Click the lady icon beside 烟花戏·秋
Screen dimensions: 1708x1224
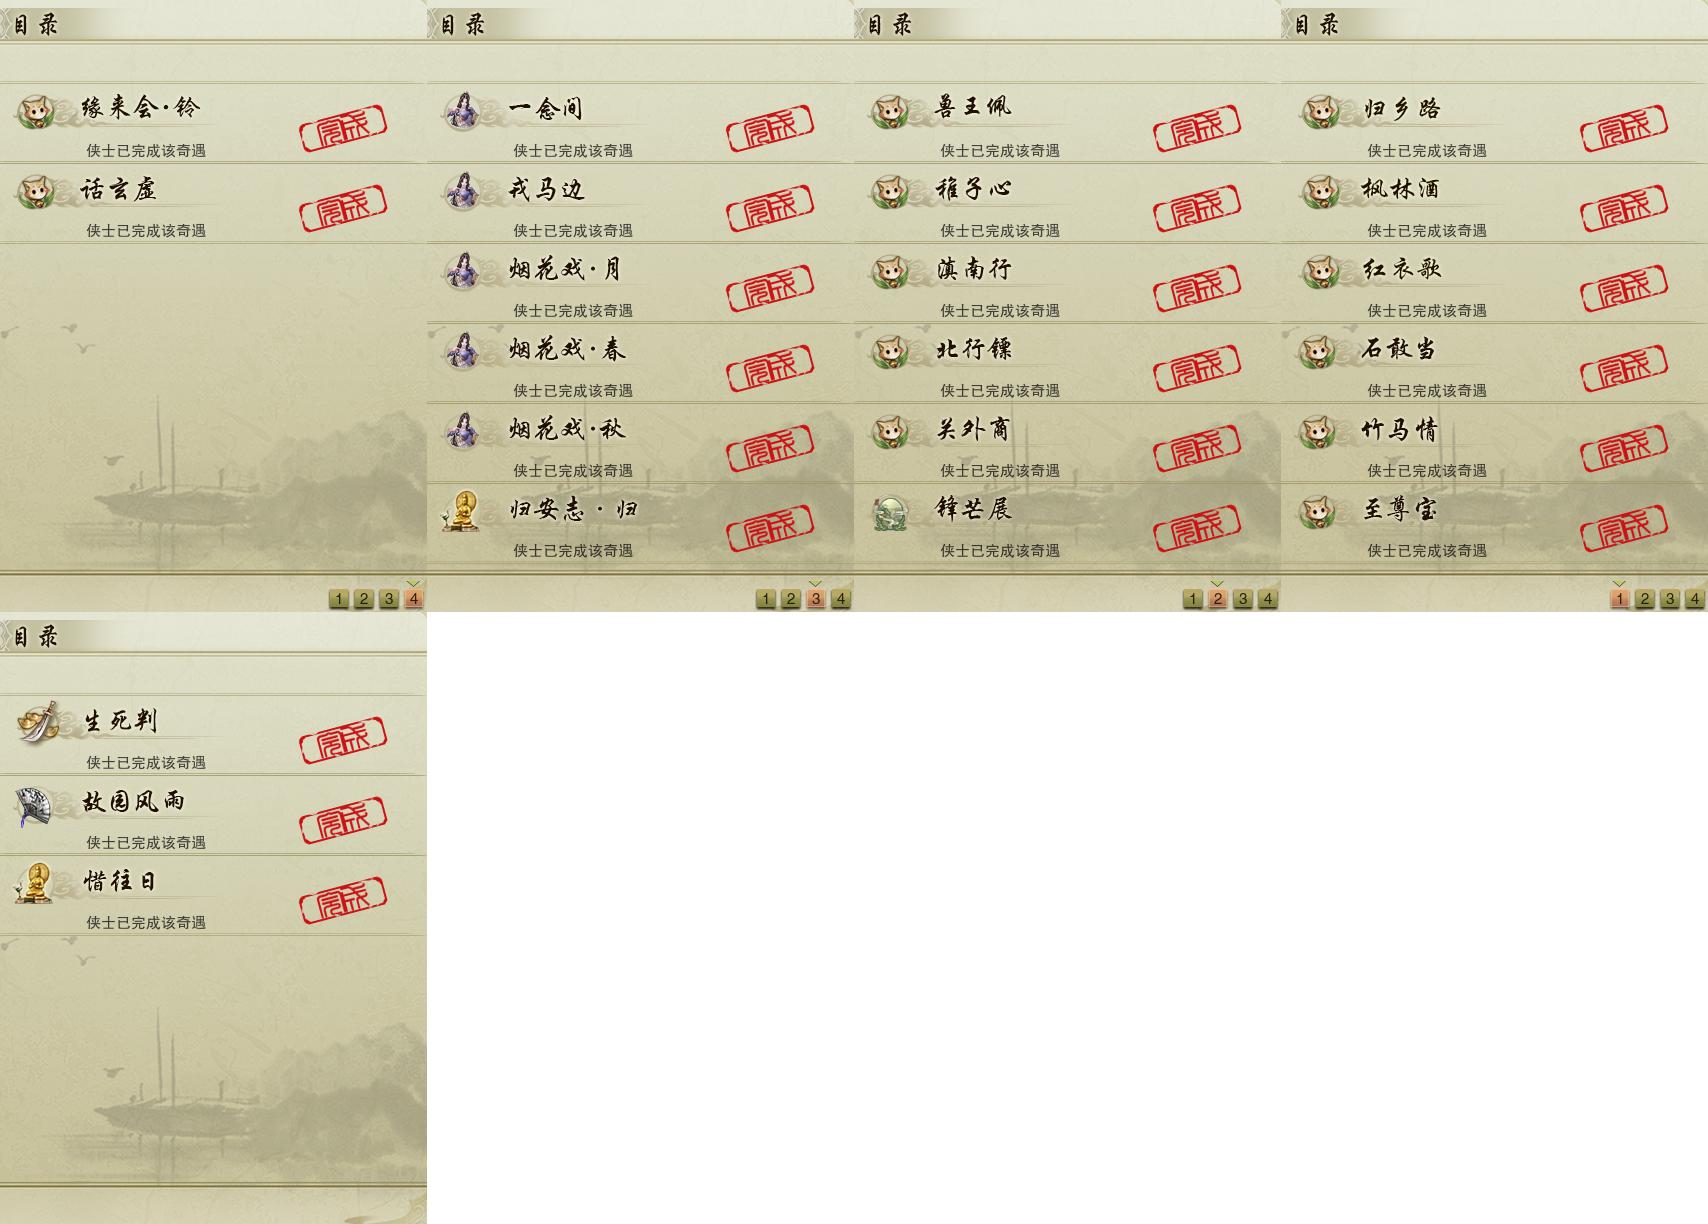463,431
